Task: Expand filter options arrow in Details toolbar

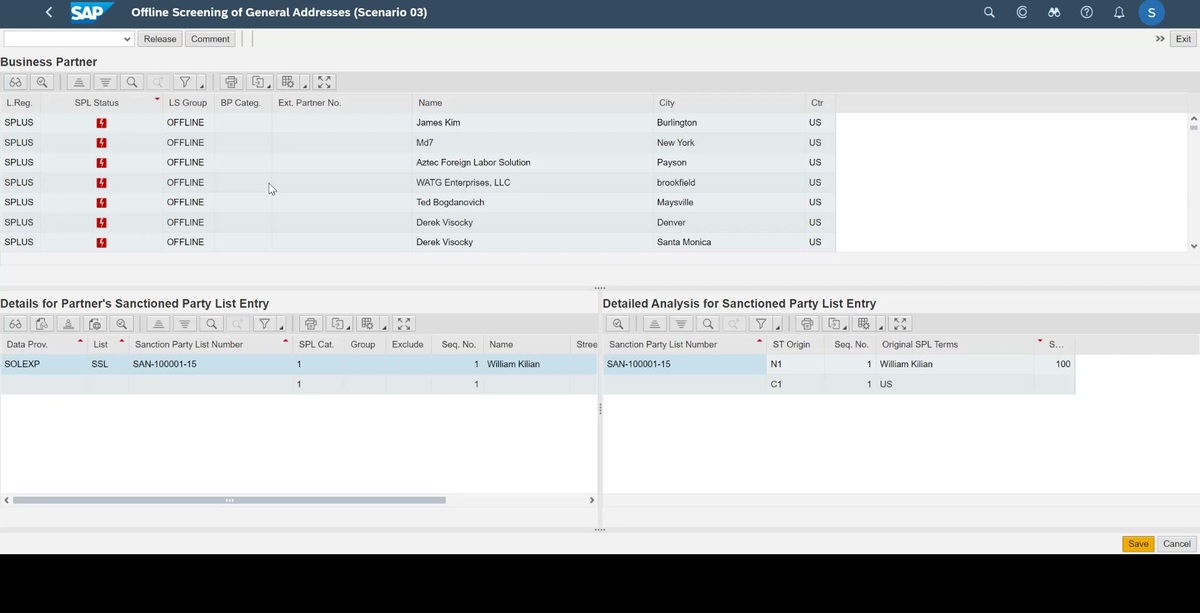Action: tap(281, 327)
